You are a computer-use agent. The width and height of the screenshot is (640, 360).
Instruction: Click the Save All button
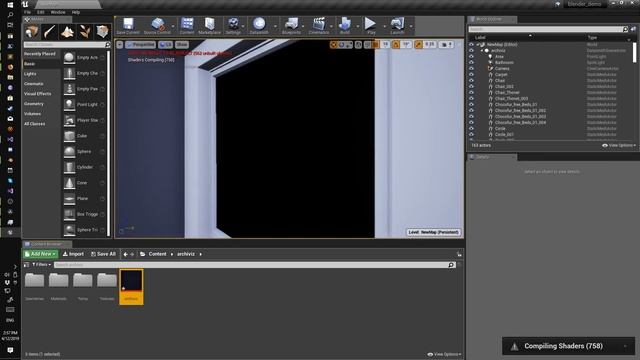[103, 254]
